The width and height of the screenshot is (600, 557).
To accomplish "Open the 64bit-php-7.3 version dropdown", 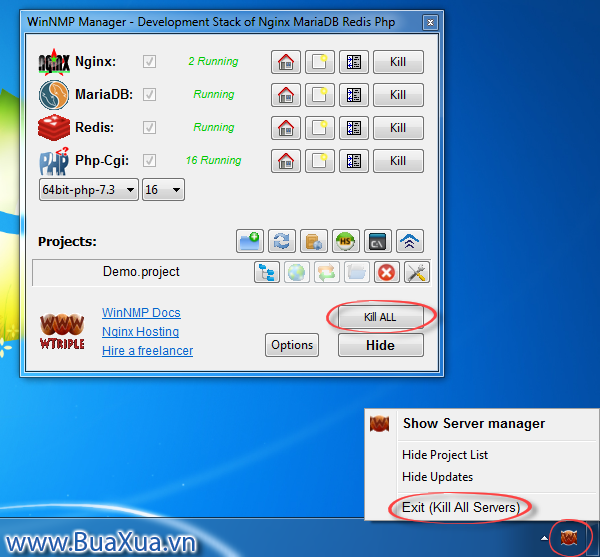I will tap(89, 189).
